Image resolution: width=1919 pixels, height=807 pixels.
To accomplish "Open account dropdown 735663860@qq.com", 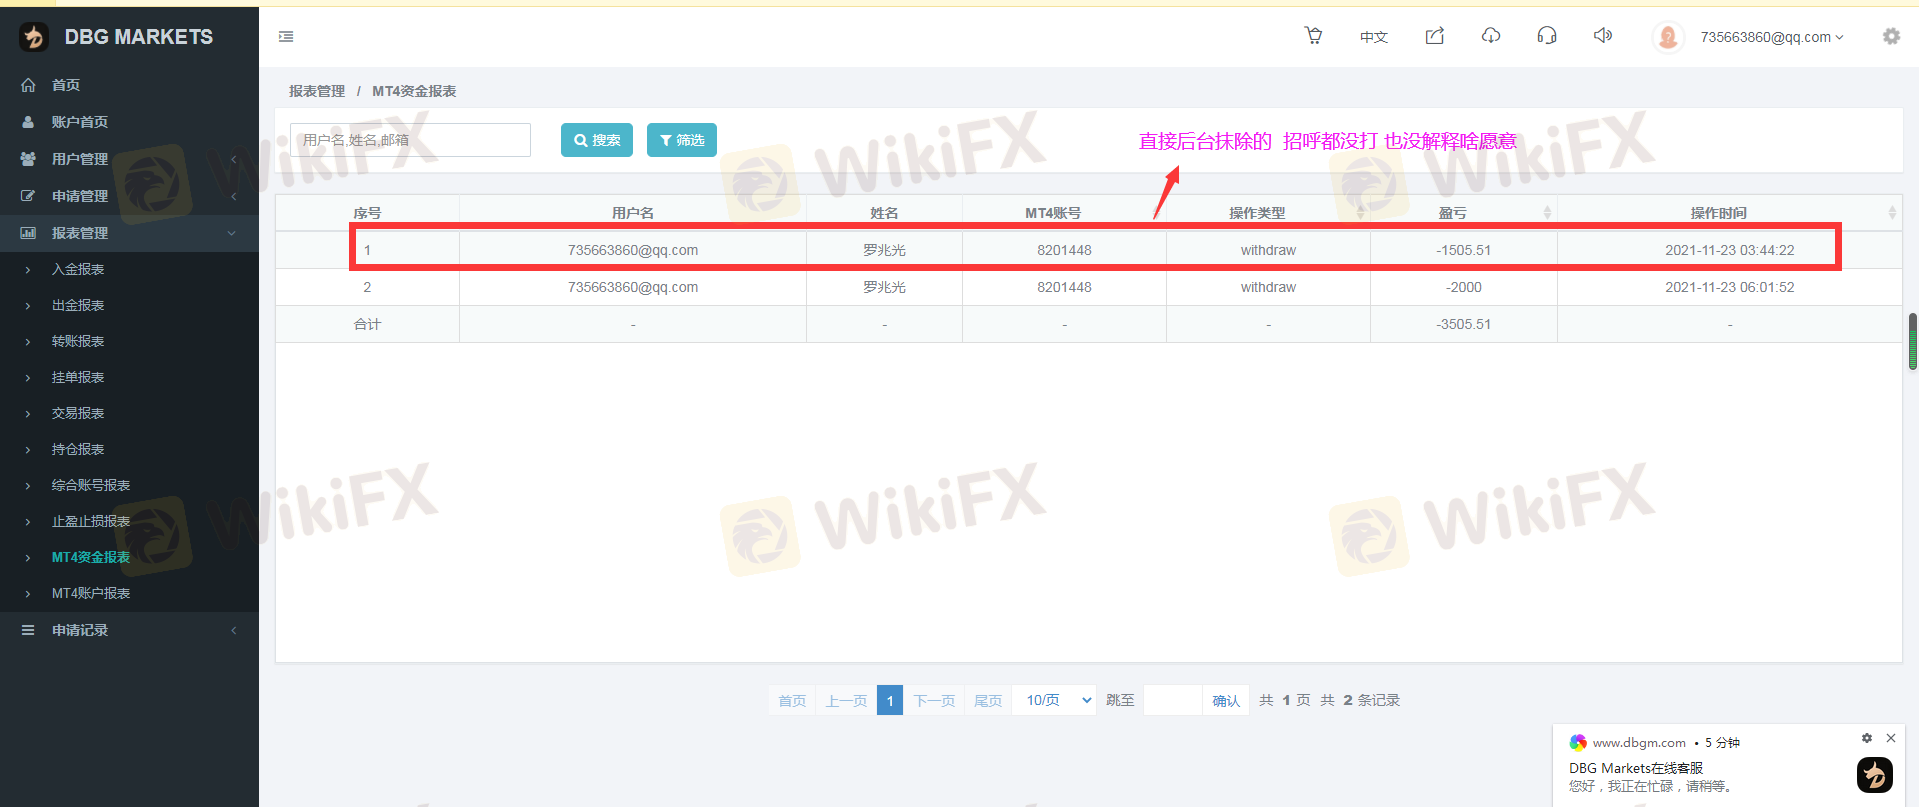I will pos(1771,37).
